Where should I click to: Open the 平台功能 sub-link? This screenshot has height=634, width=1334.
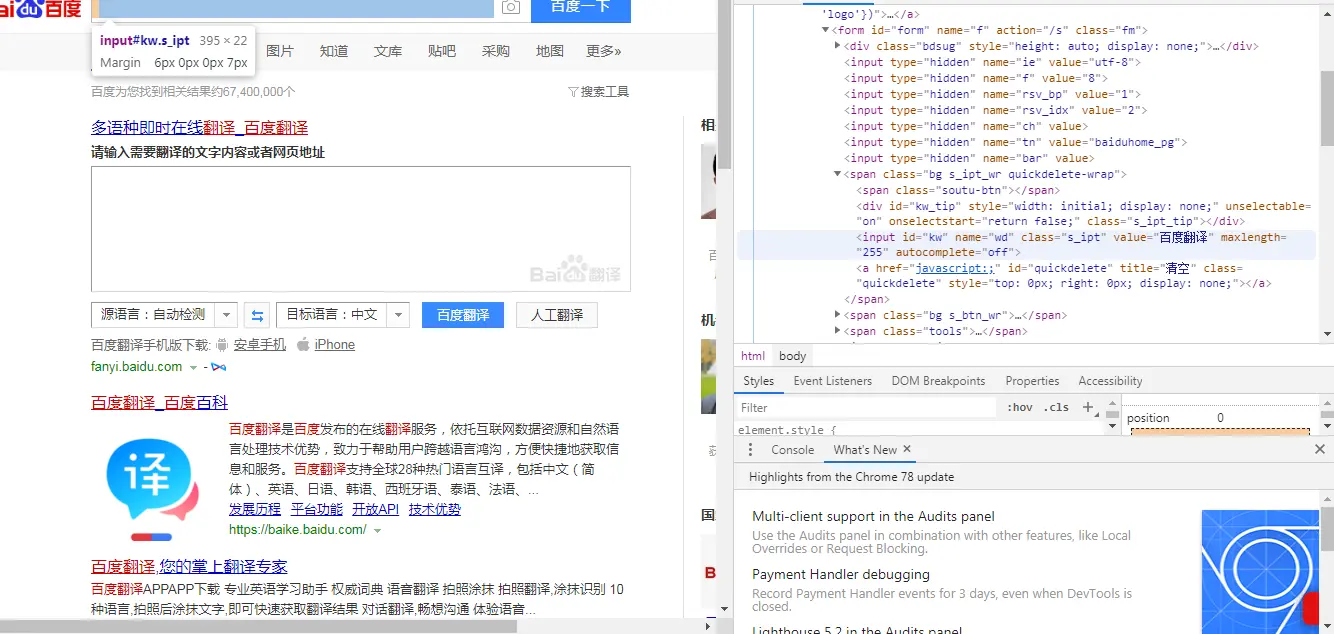point(317,510)
